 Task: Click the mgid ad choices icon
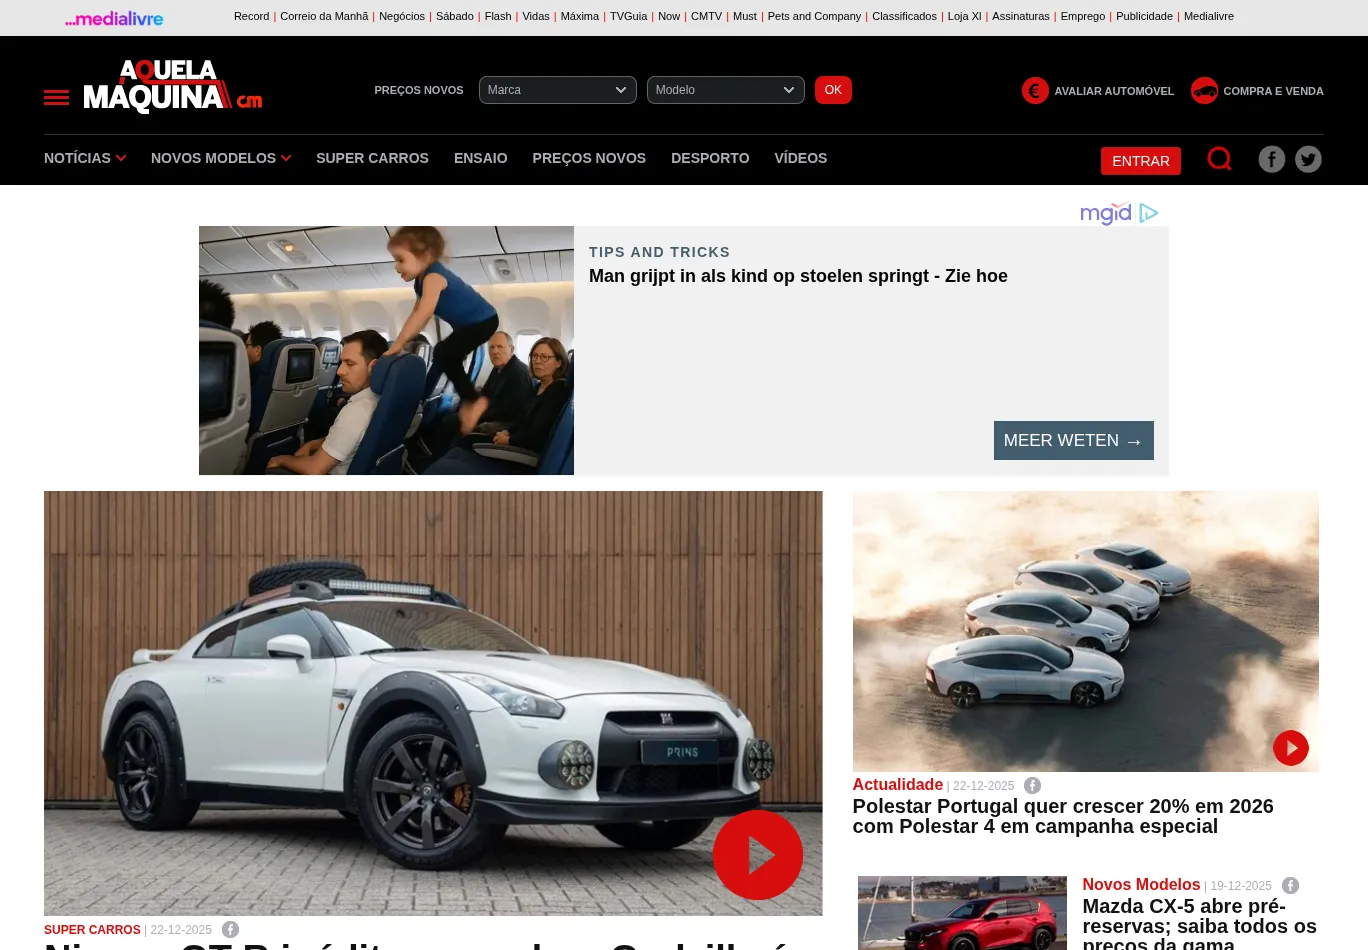coord(1148,213)
